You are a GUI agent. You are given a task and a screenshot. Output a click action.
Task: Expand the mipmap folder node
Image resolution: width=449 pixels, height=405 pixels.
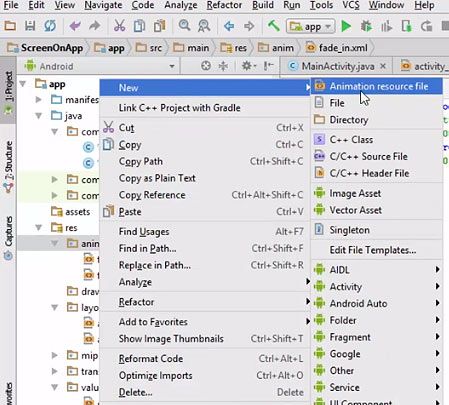(x=55, y=355)
